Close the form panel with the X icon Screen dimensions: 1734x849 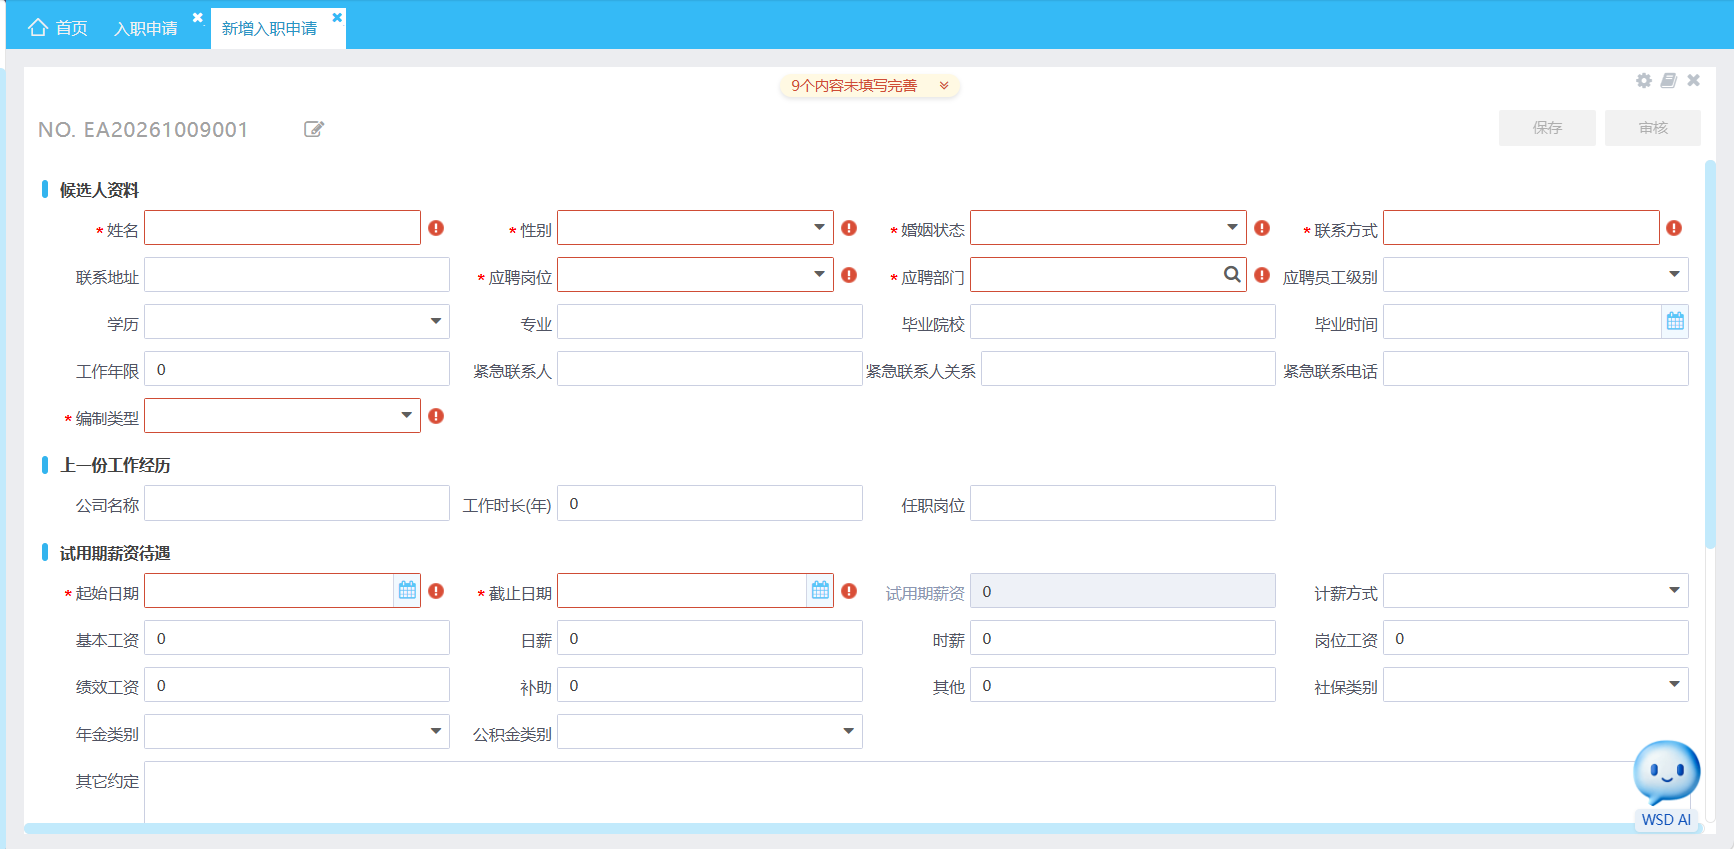point(1694,80)
